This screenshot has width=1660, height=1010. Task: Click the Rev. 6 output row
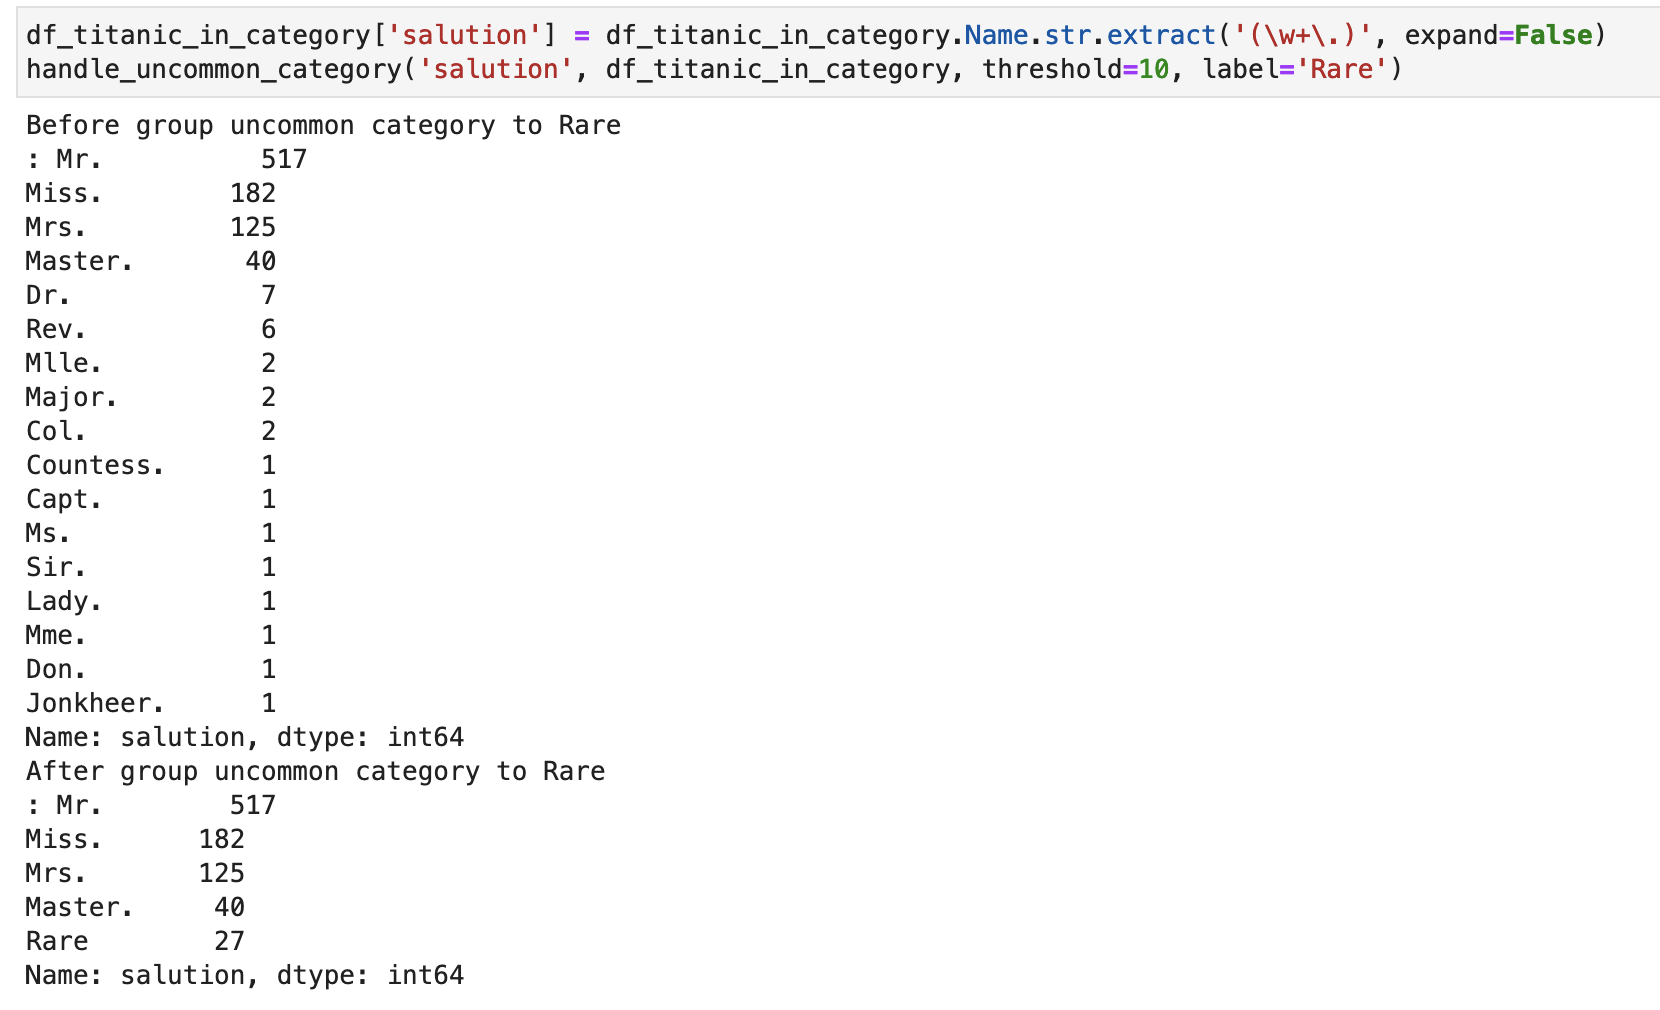click(x=151, y=329)
